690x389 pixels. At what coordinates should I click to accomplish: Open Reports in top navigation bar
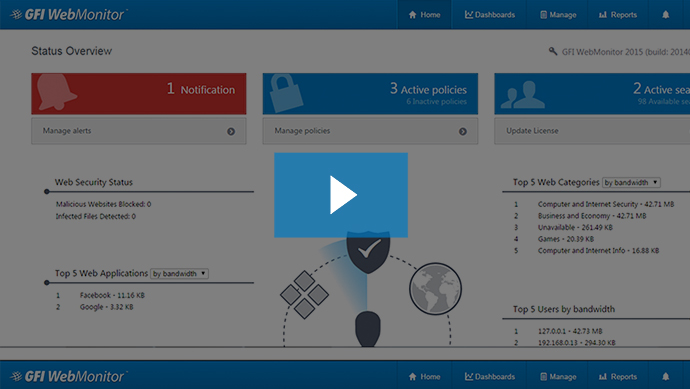[x=618, y=15]
